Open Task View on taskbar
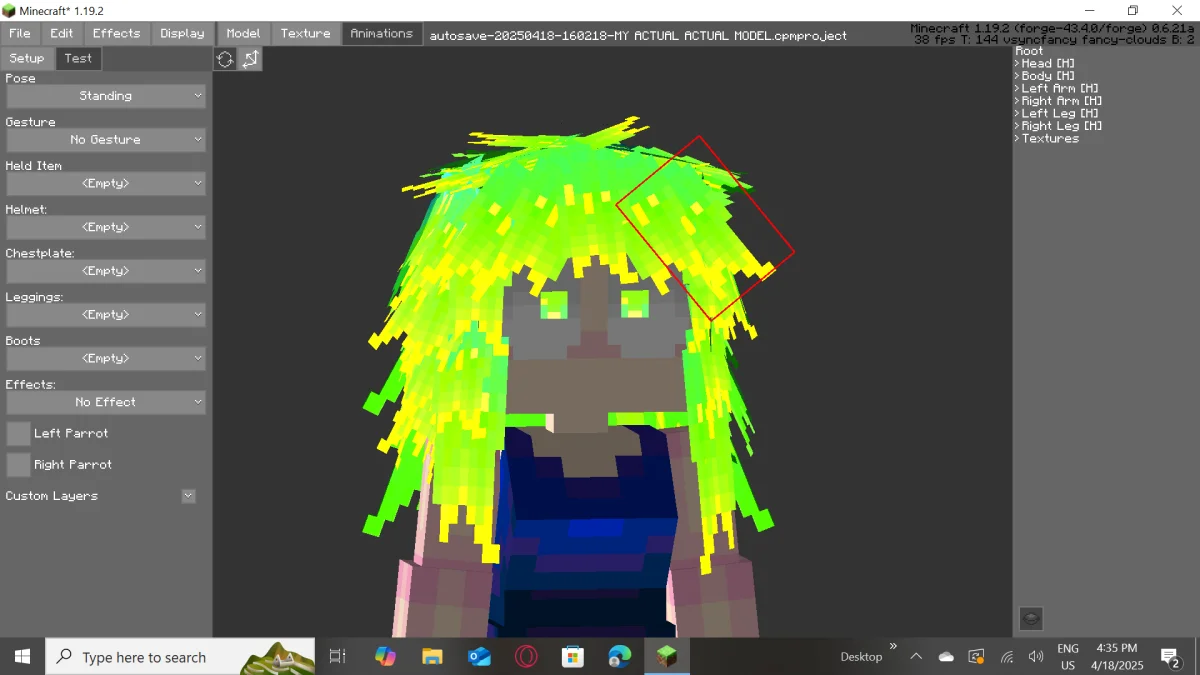 click(337, 657)
